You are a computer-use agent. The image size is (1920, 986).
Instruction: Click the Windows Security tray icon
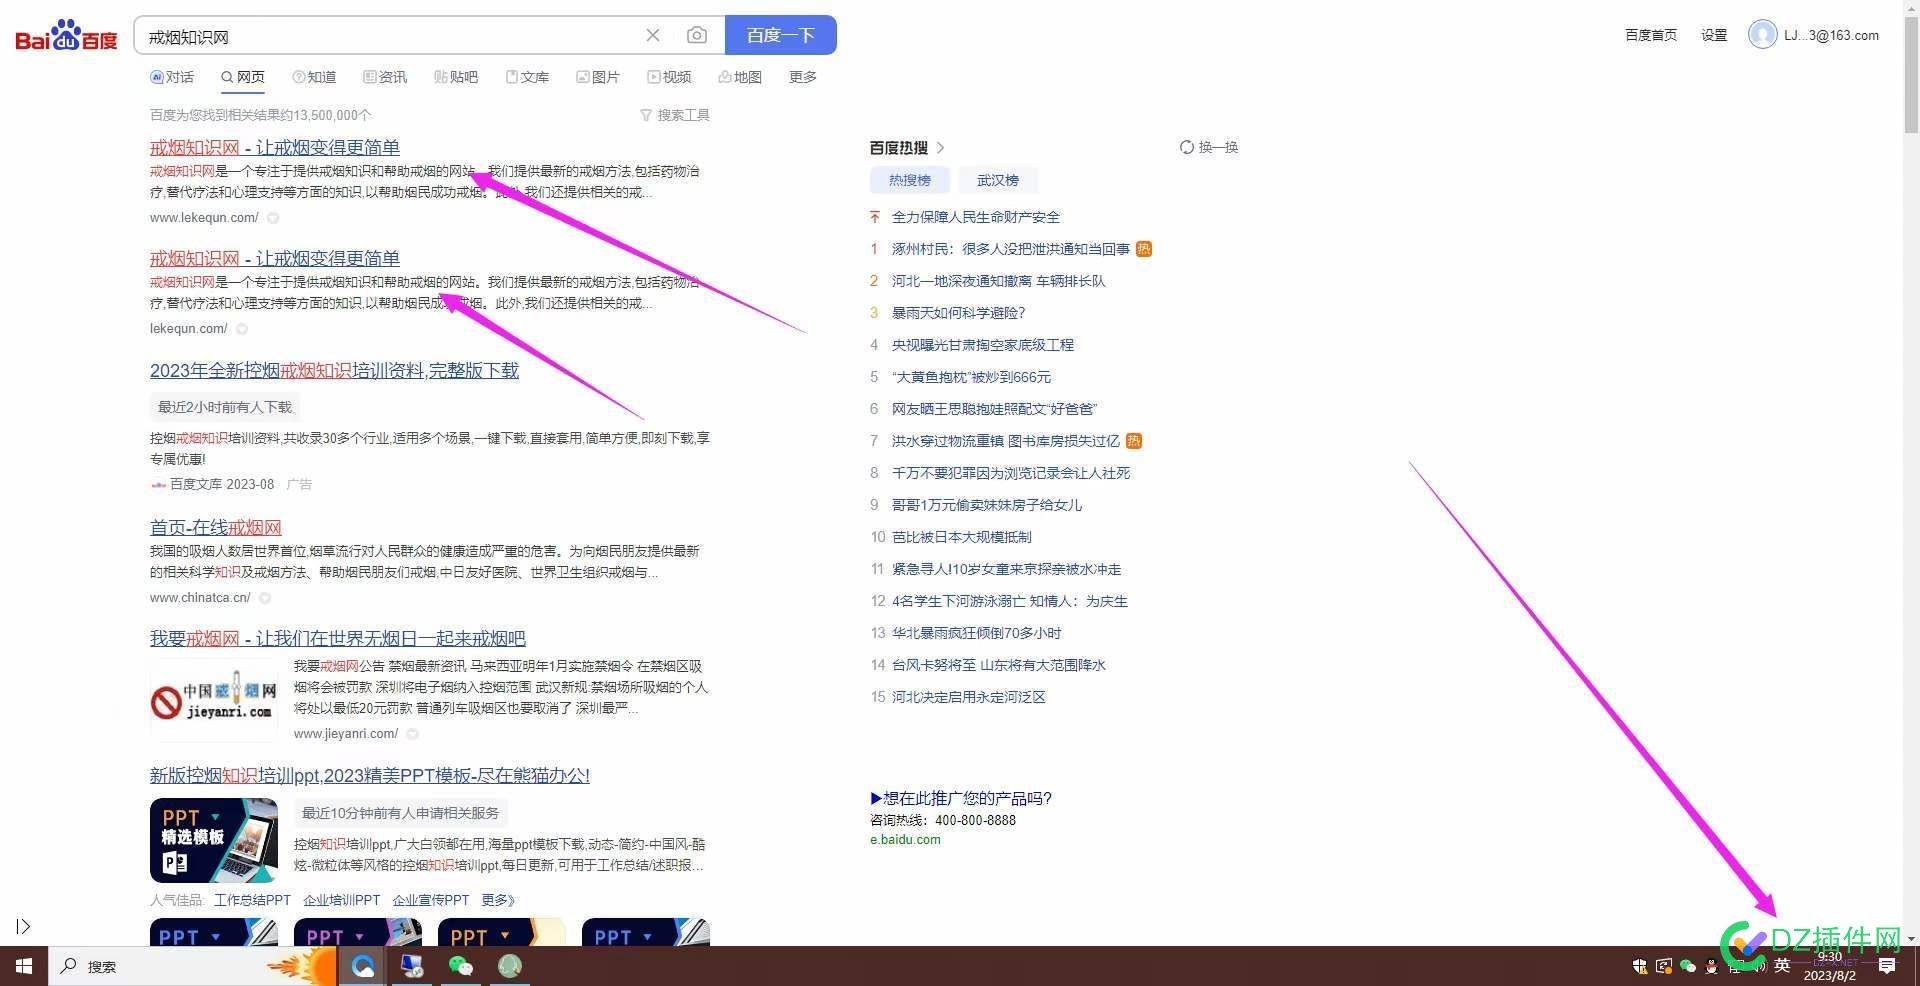click(1640, 966)
